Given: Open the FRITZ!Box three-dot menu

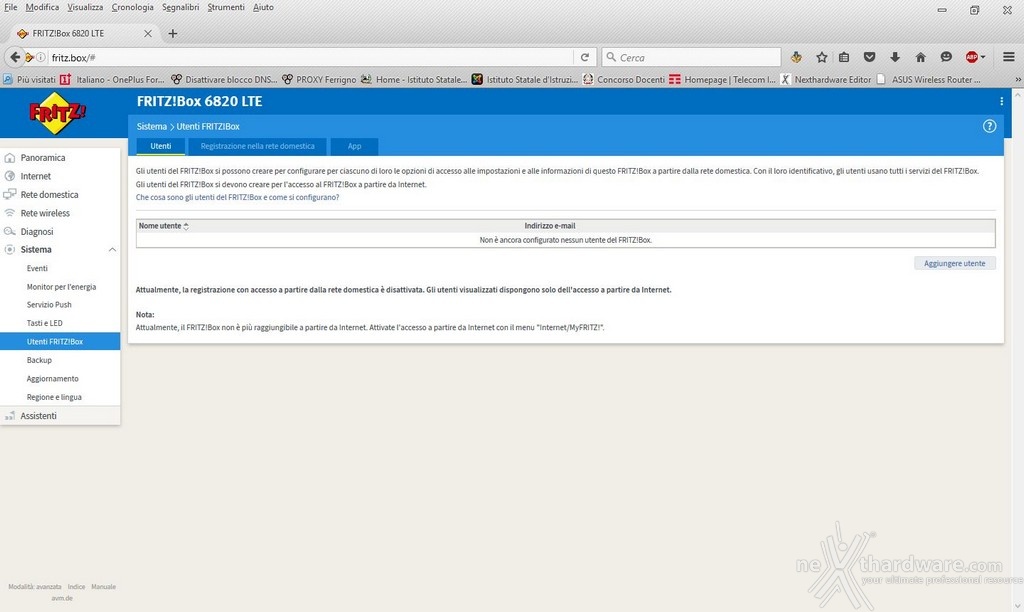Looking at the screenshot, I should coord(1001,101).
